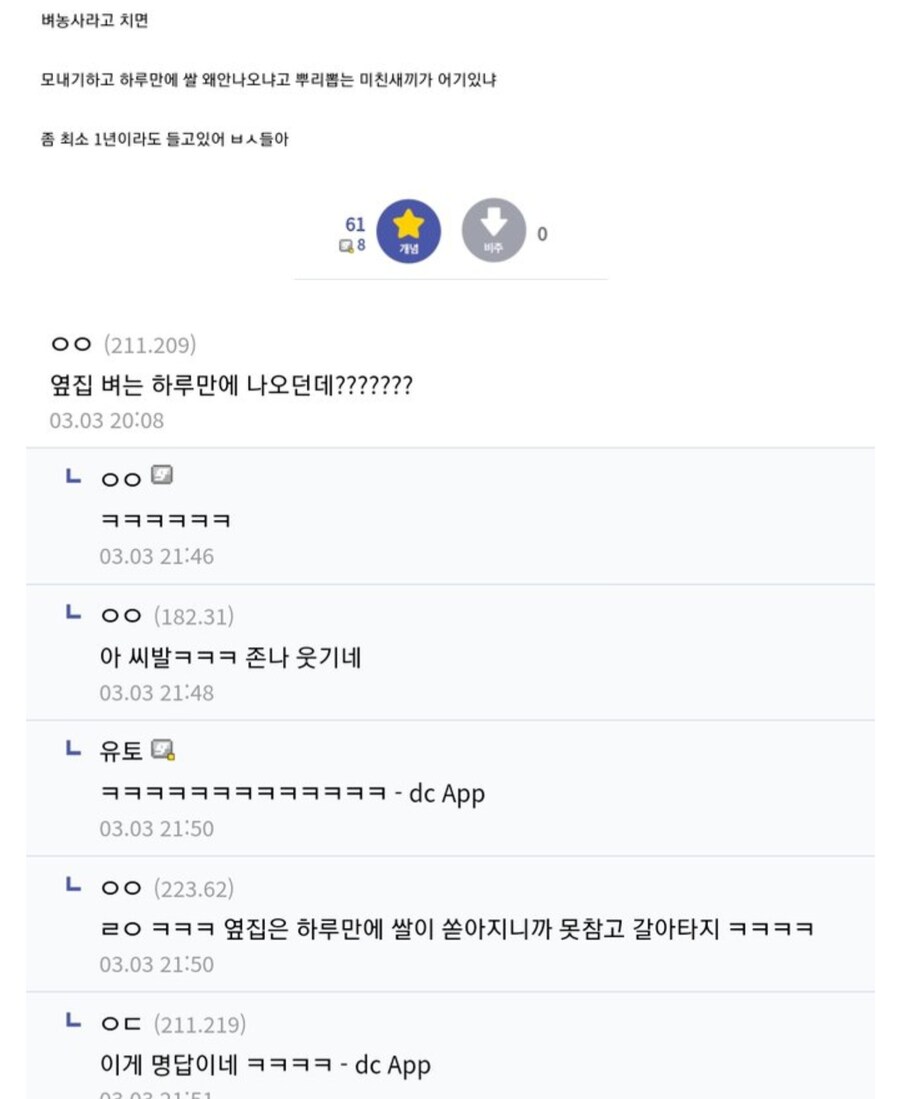Select the nickname 유토
900x1099 pixels.
(x=121, y=748)
